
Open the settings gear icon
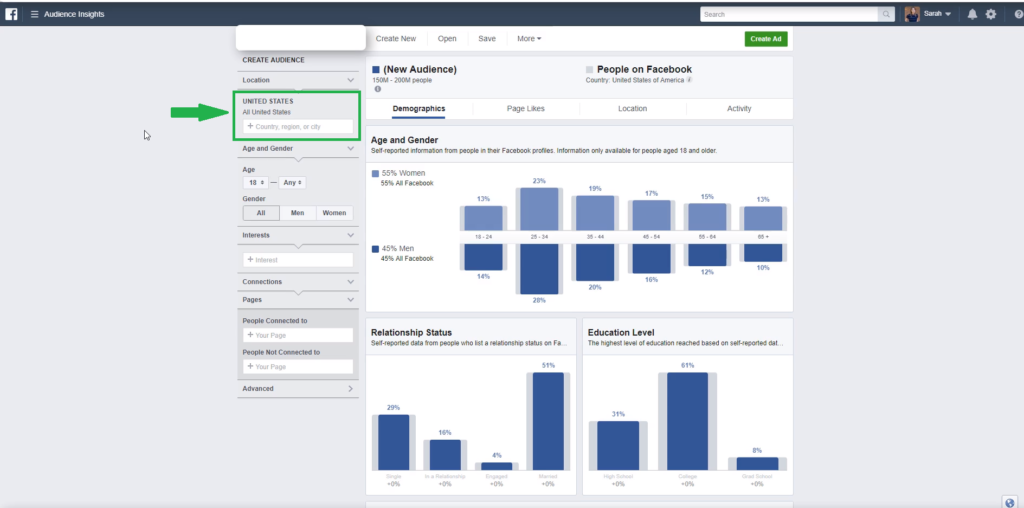tap(991, 14)
